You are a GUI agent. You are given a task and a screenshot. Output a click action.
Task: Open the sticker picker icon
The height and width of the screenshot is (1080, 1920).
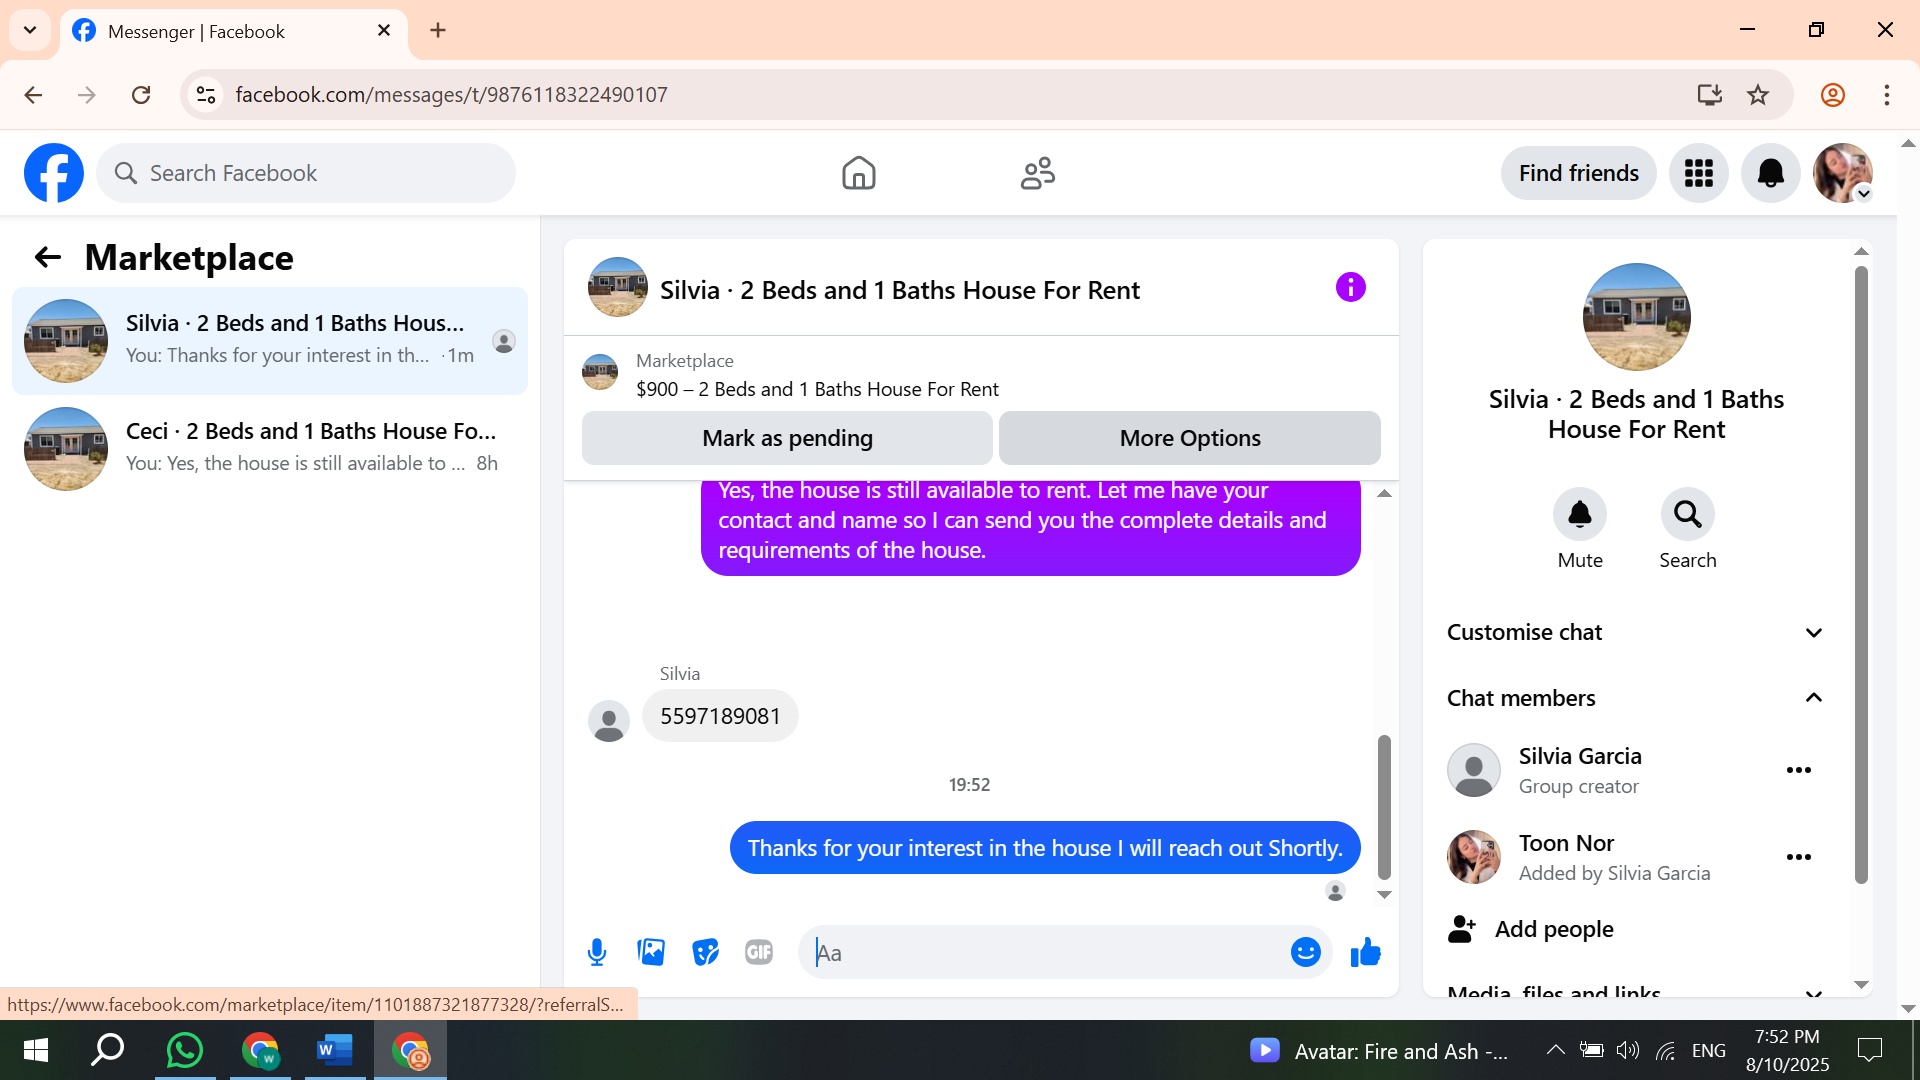coord(705,952)
